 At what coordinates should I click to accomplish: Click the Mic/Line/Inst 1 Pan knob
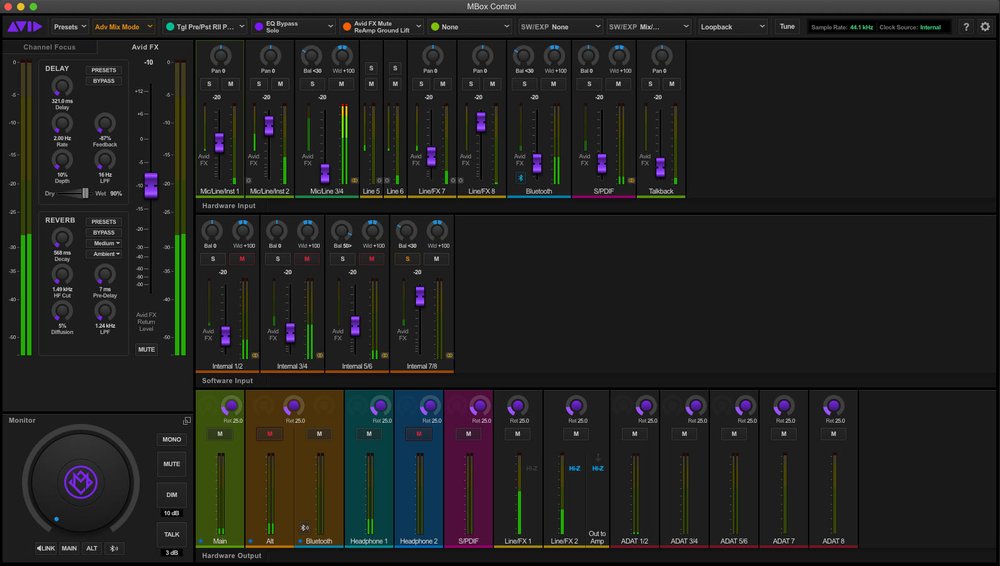[x=221, y=56]
